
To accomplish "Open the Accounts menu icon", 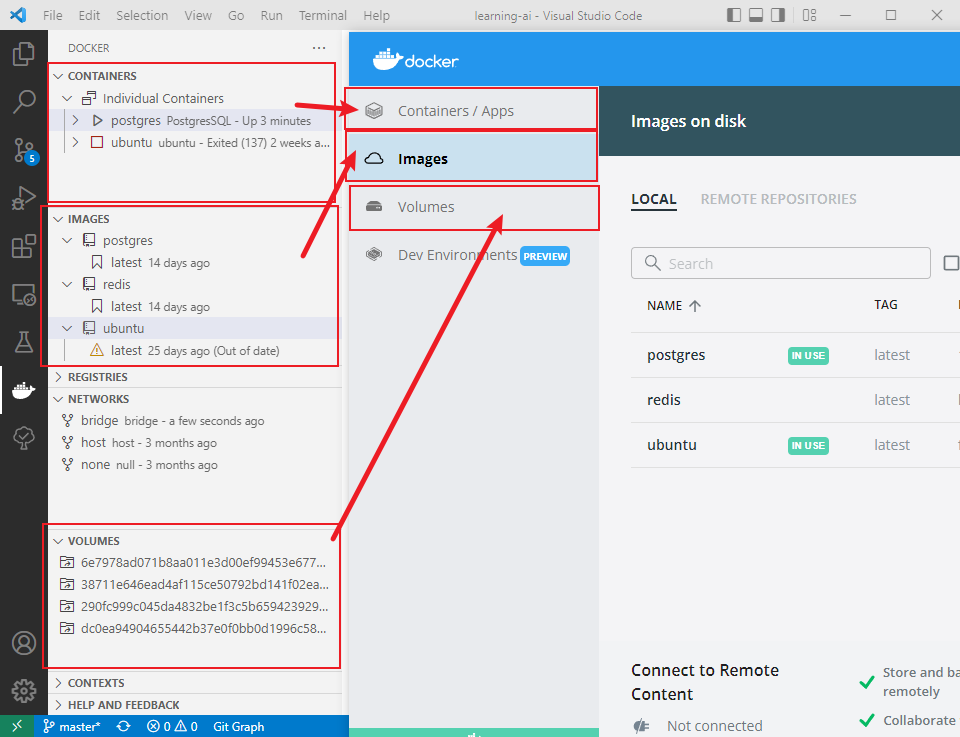I will (23, 643).
